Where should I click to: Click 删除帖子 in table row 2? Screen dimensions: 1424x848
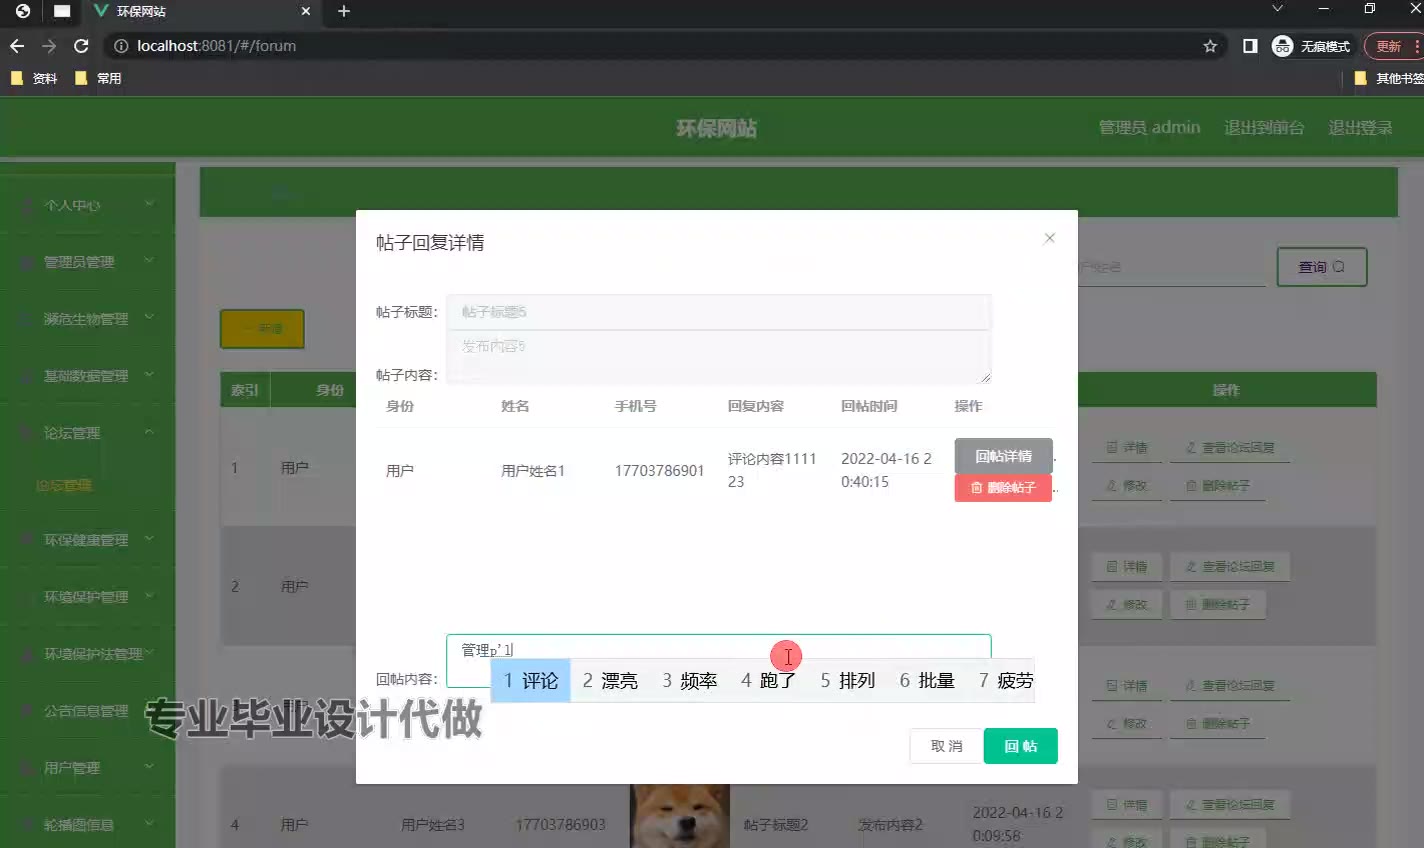1218,605
